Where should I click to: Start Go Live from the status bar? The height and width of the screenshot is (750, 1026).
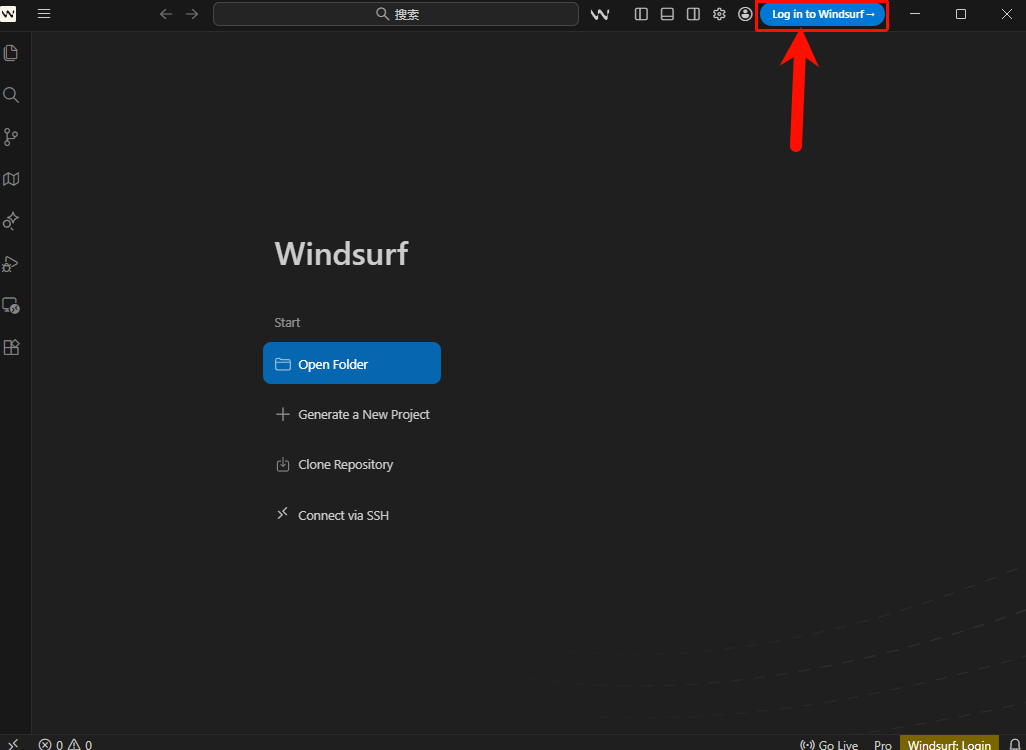point(830,744)
